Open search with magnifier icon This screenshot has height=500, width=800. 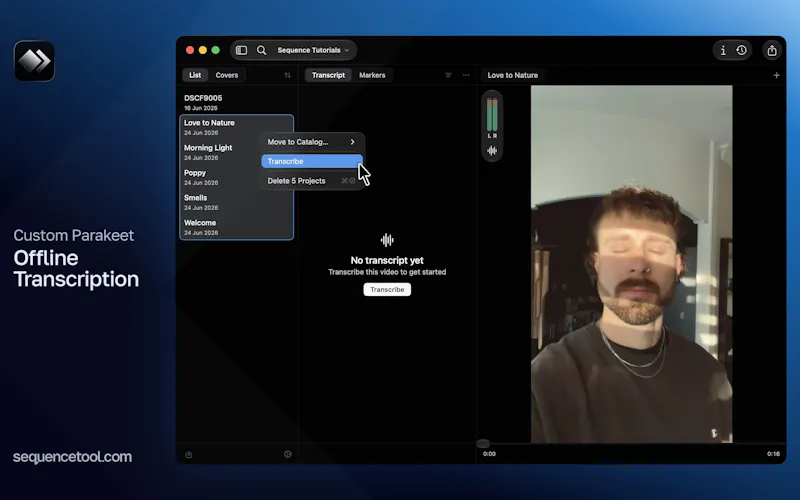[x=261, y=50]
